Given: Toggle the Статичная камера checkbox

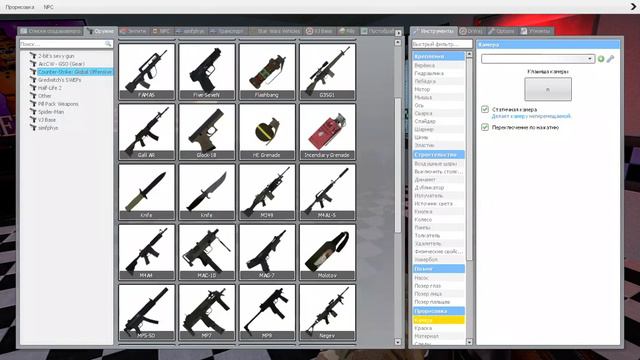Looking at the screenshot, I should pos(485,109).
